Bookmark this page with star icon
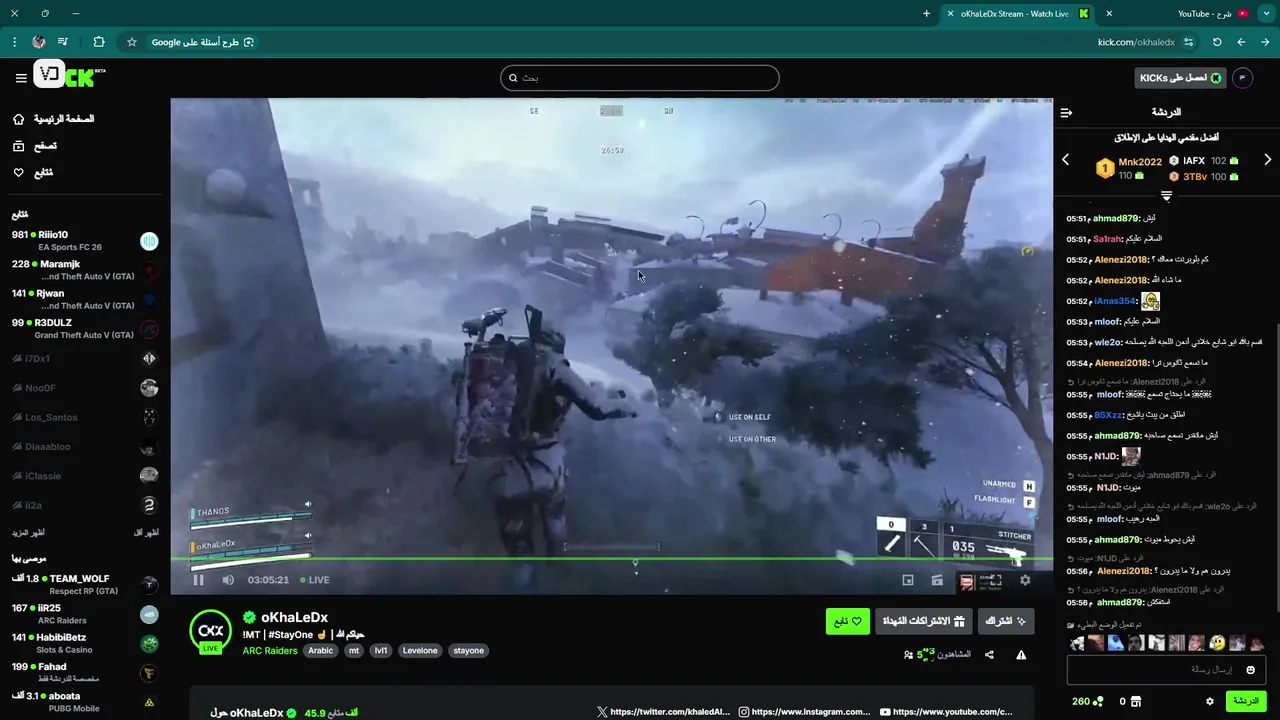 point(131,42)
